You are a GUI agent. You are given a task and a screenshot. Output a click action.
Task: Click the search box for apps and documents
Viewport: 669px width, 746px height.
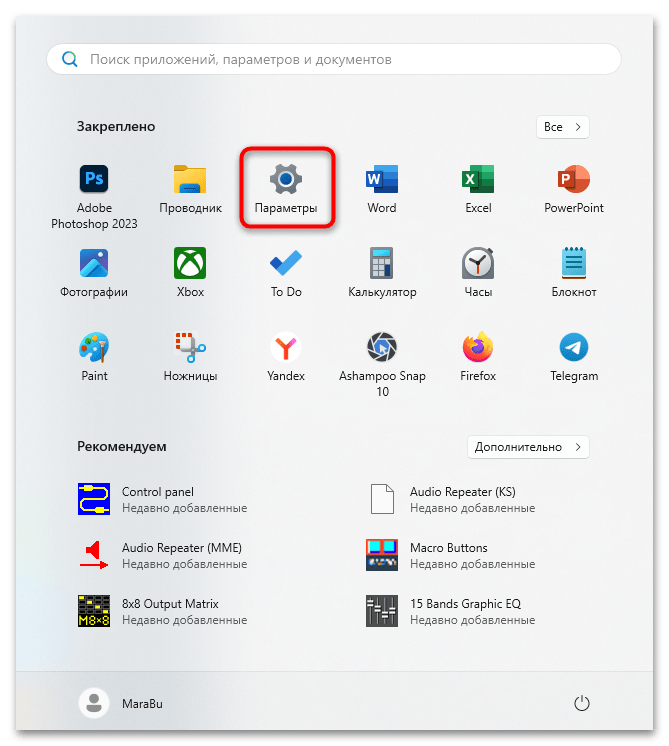(334, 60)
